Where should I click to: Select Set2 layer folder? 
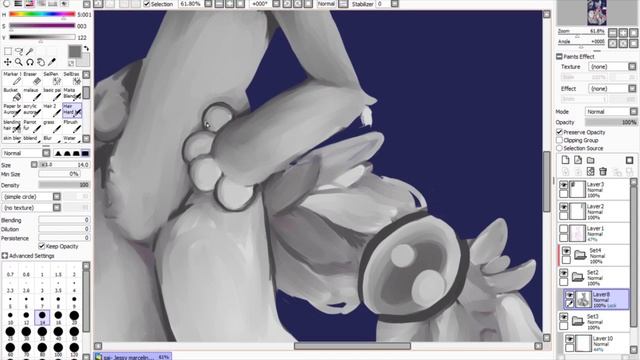(594, 278)
